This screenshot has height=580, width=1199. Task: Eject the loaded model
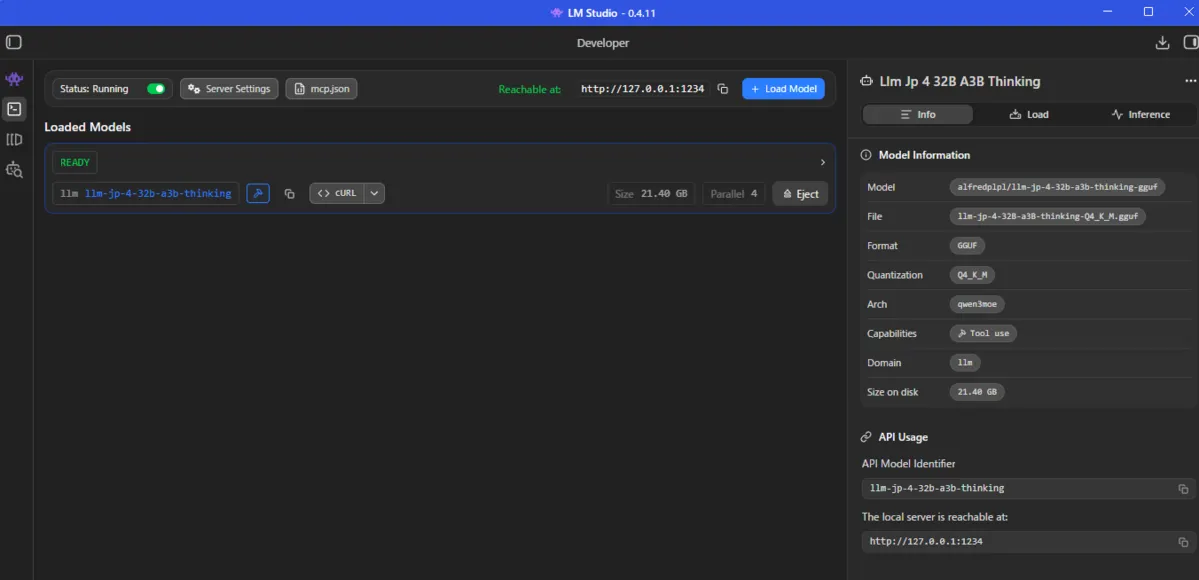point(800,194)
